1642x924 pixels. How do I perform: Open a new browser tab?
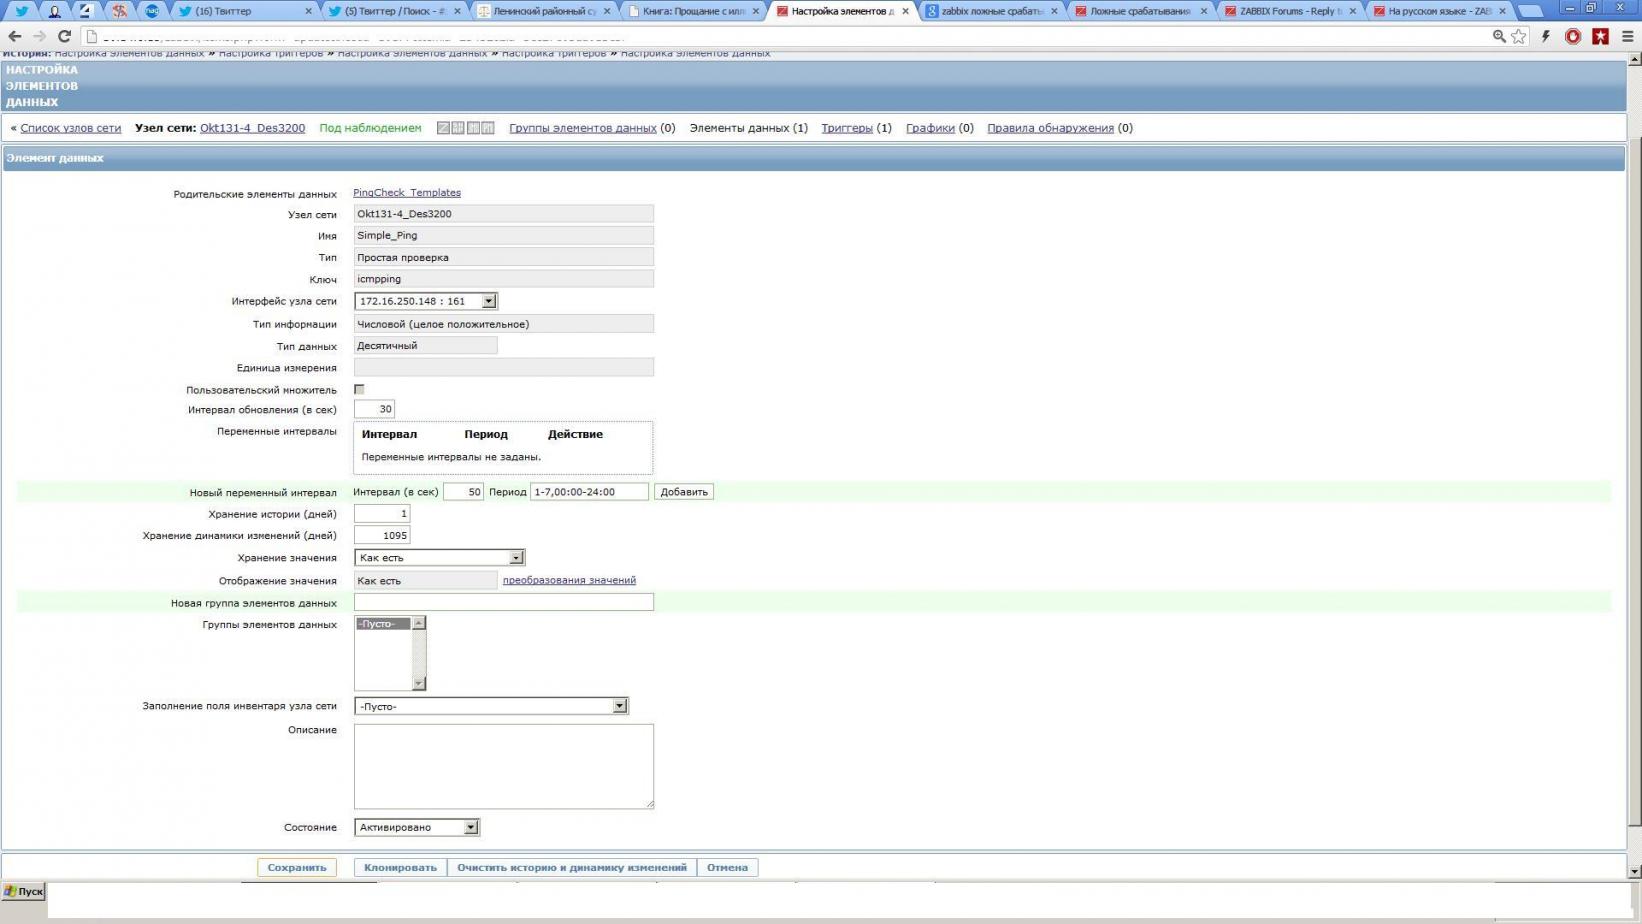(x=1531, y=12)
